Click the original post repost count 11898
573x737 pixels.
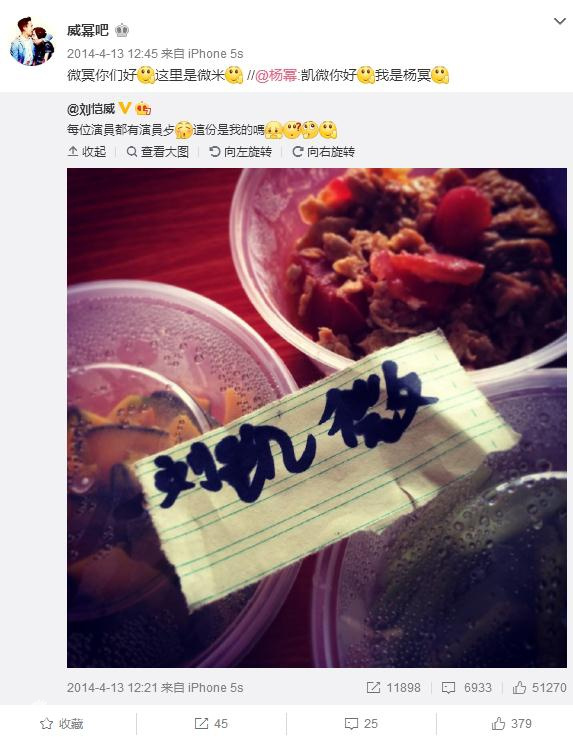point(393,688)
